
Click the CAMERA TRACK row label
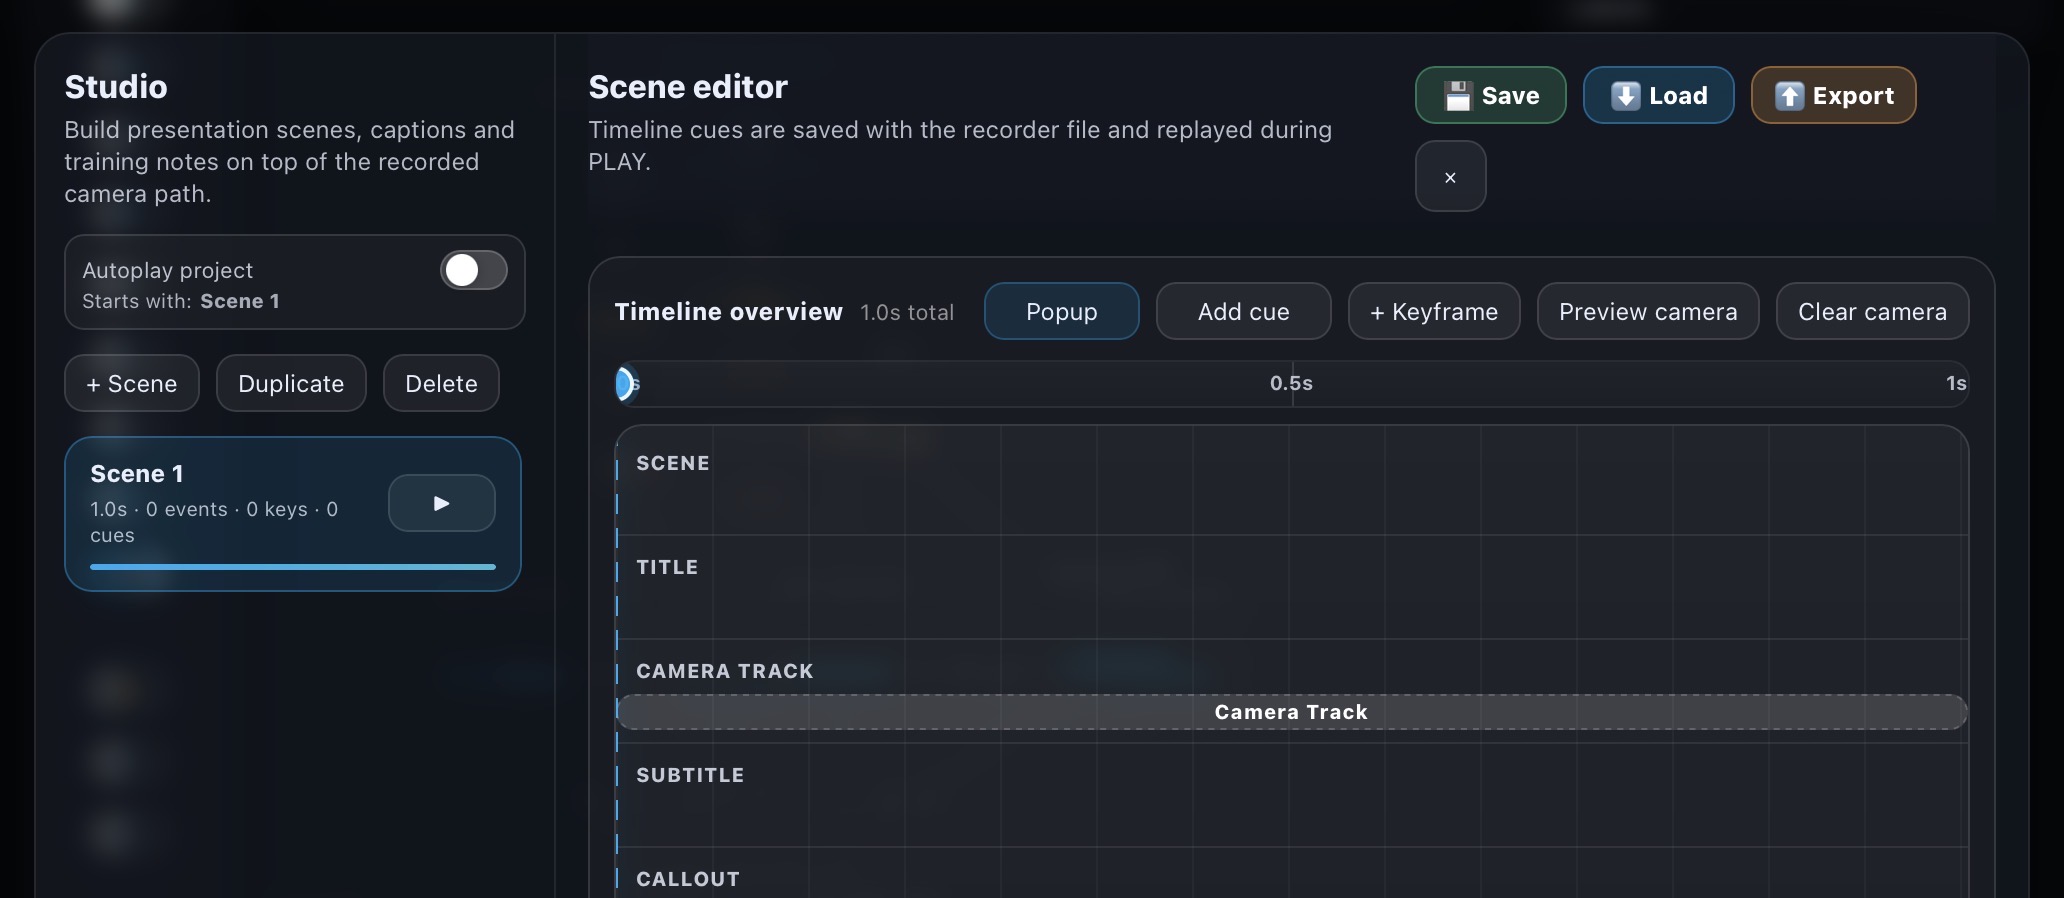[x=725, y=671]
